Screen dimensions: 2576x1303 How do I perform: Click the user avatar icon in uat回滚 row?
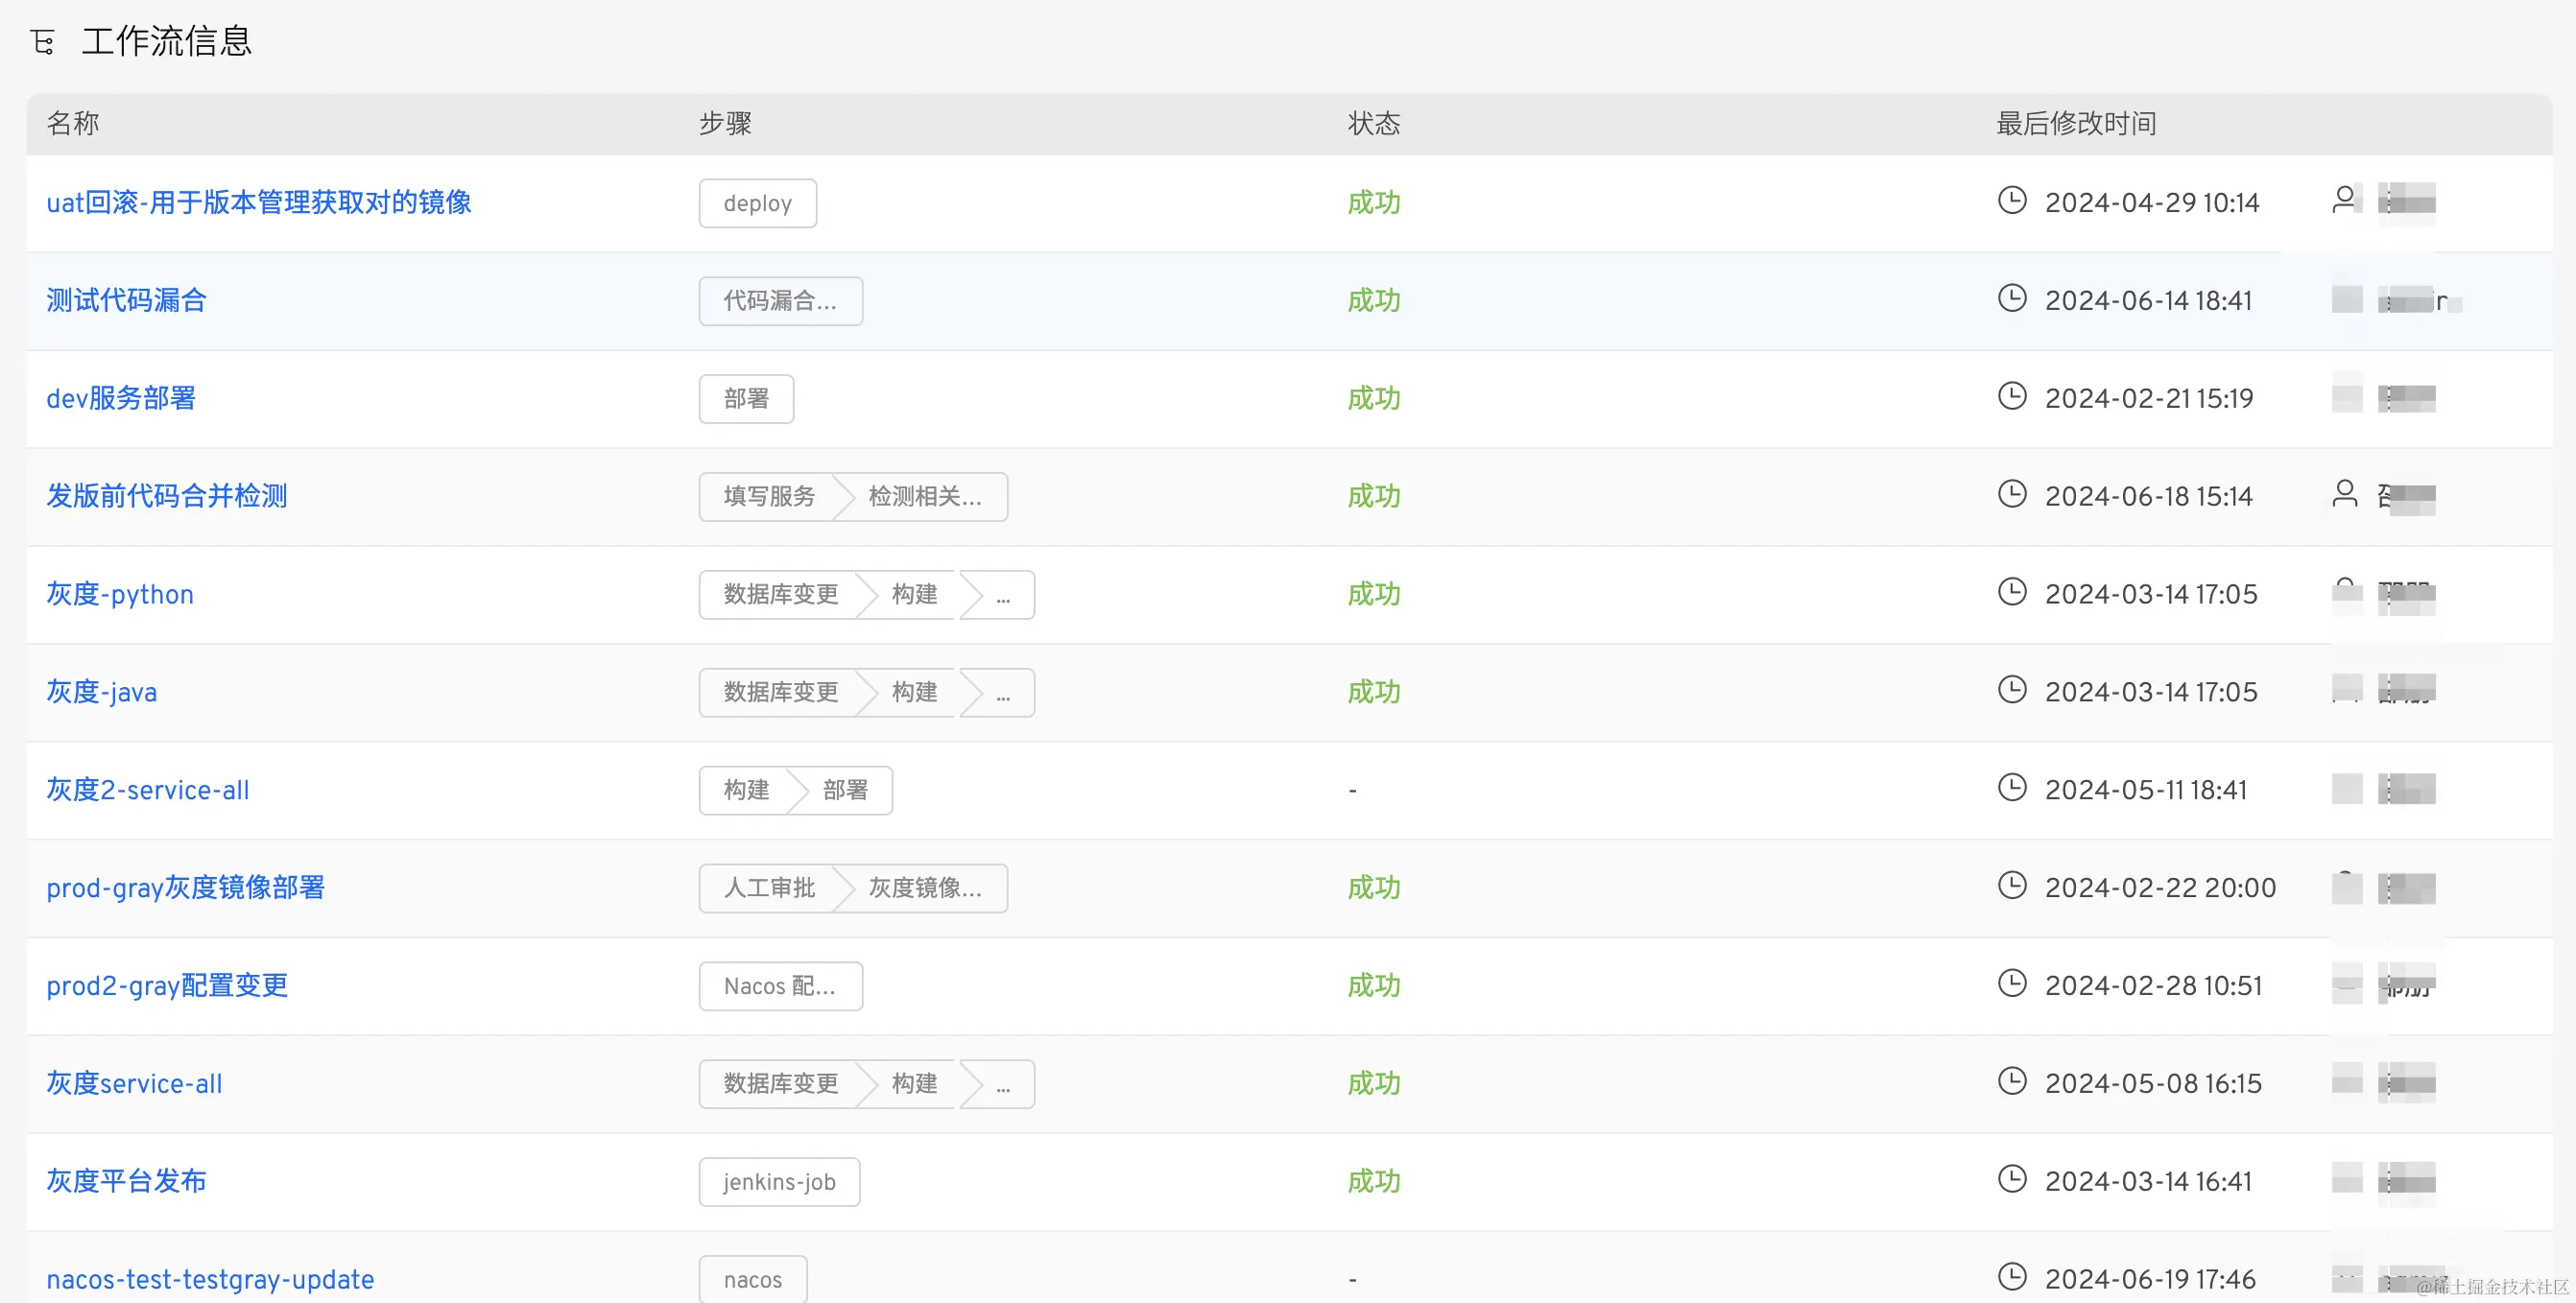(2343, 199)
